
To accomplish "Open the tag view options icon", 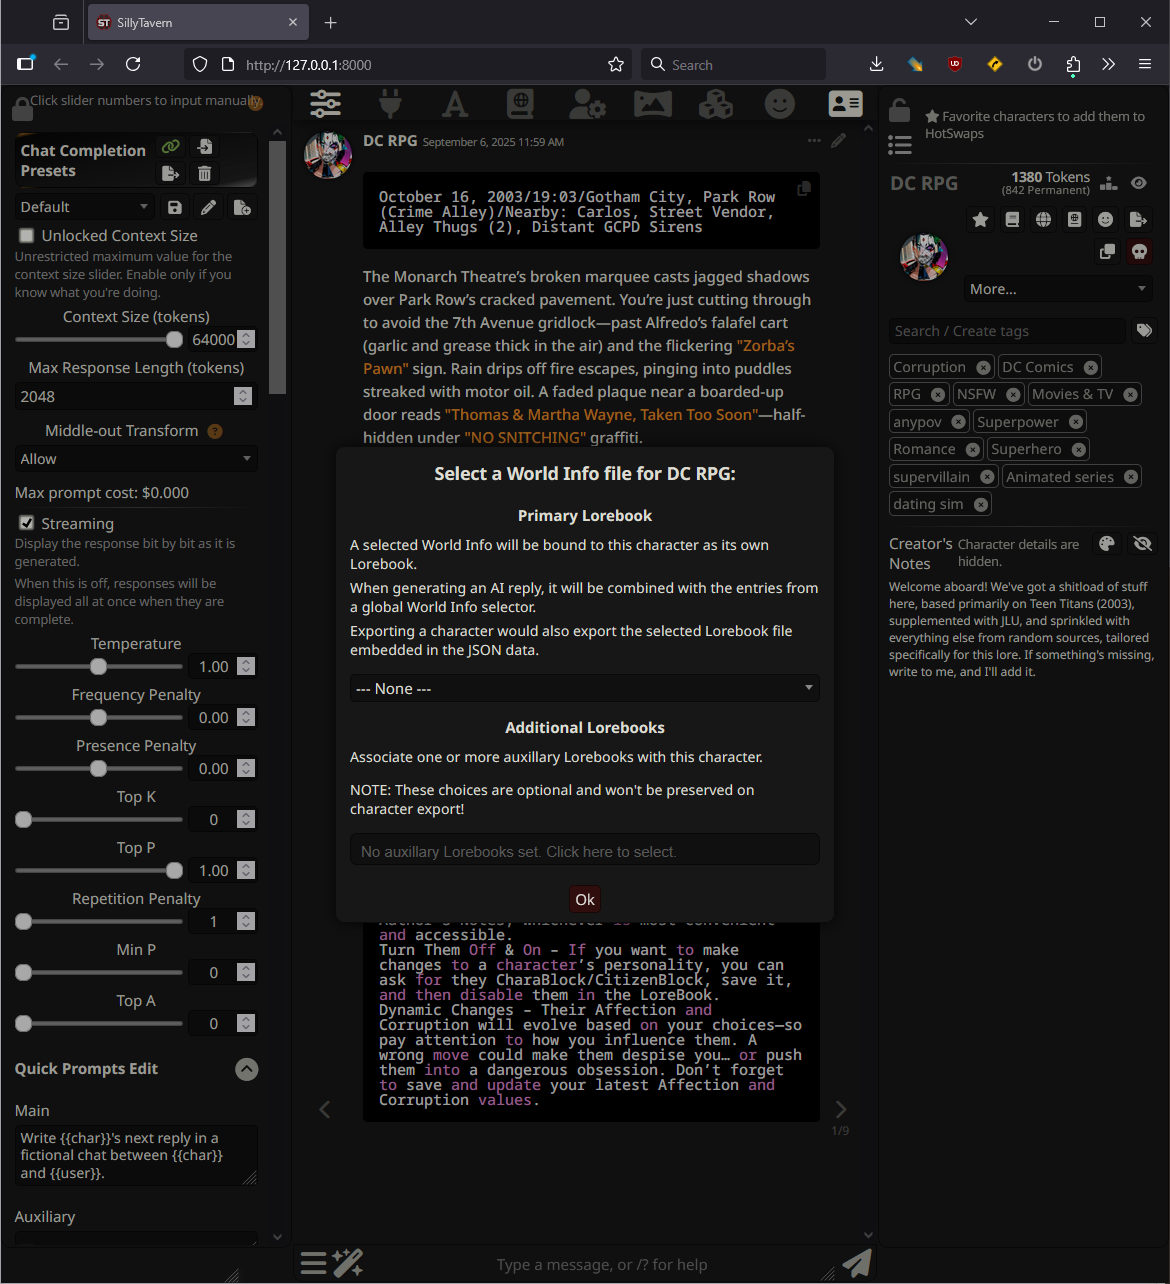I will click(x=1144, y=330).
